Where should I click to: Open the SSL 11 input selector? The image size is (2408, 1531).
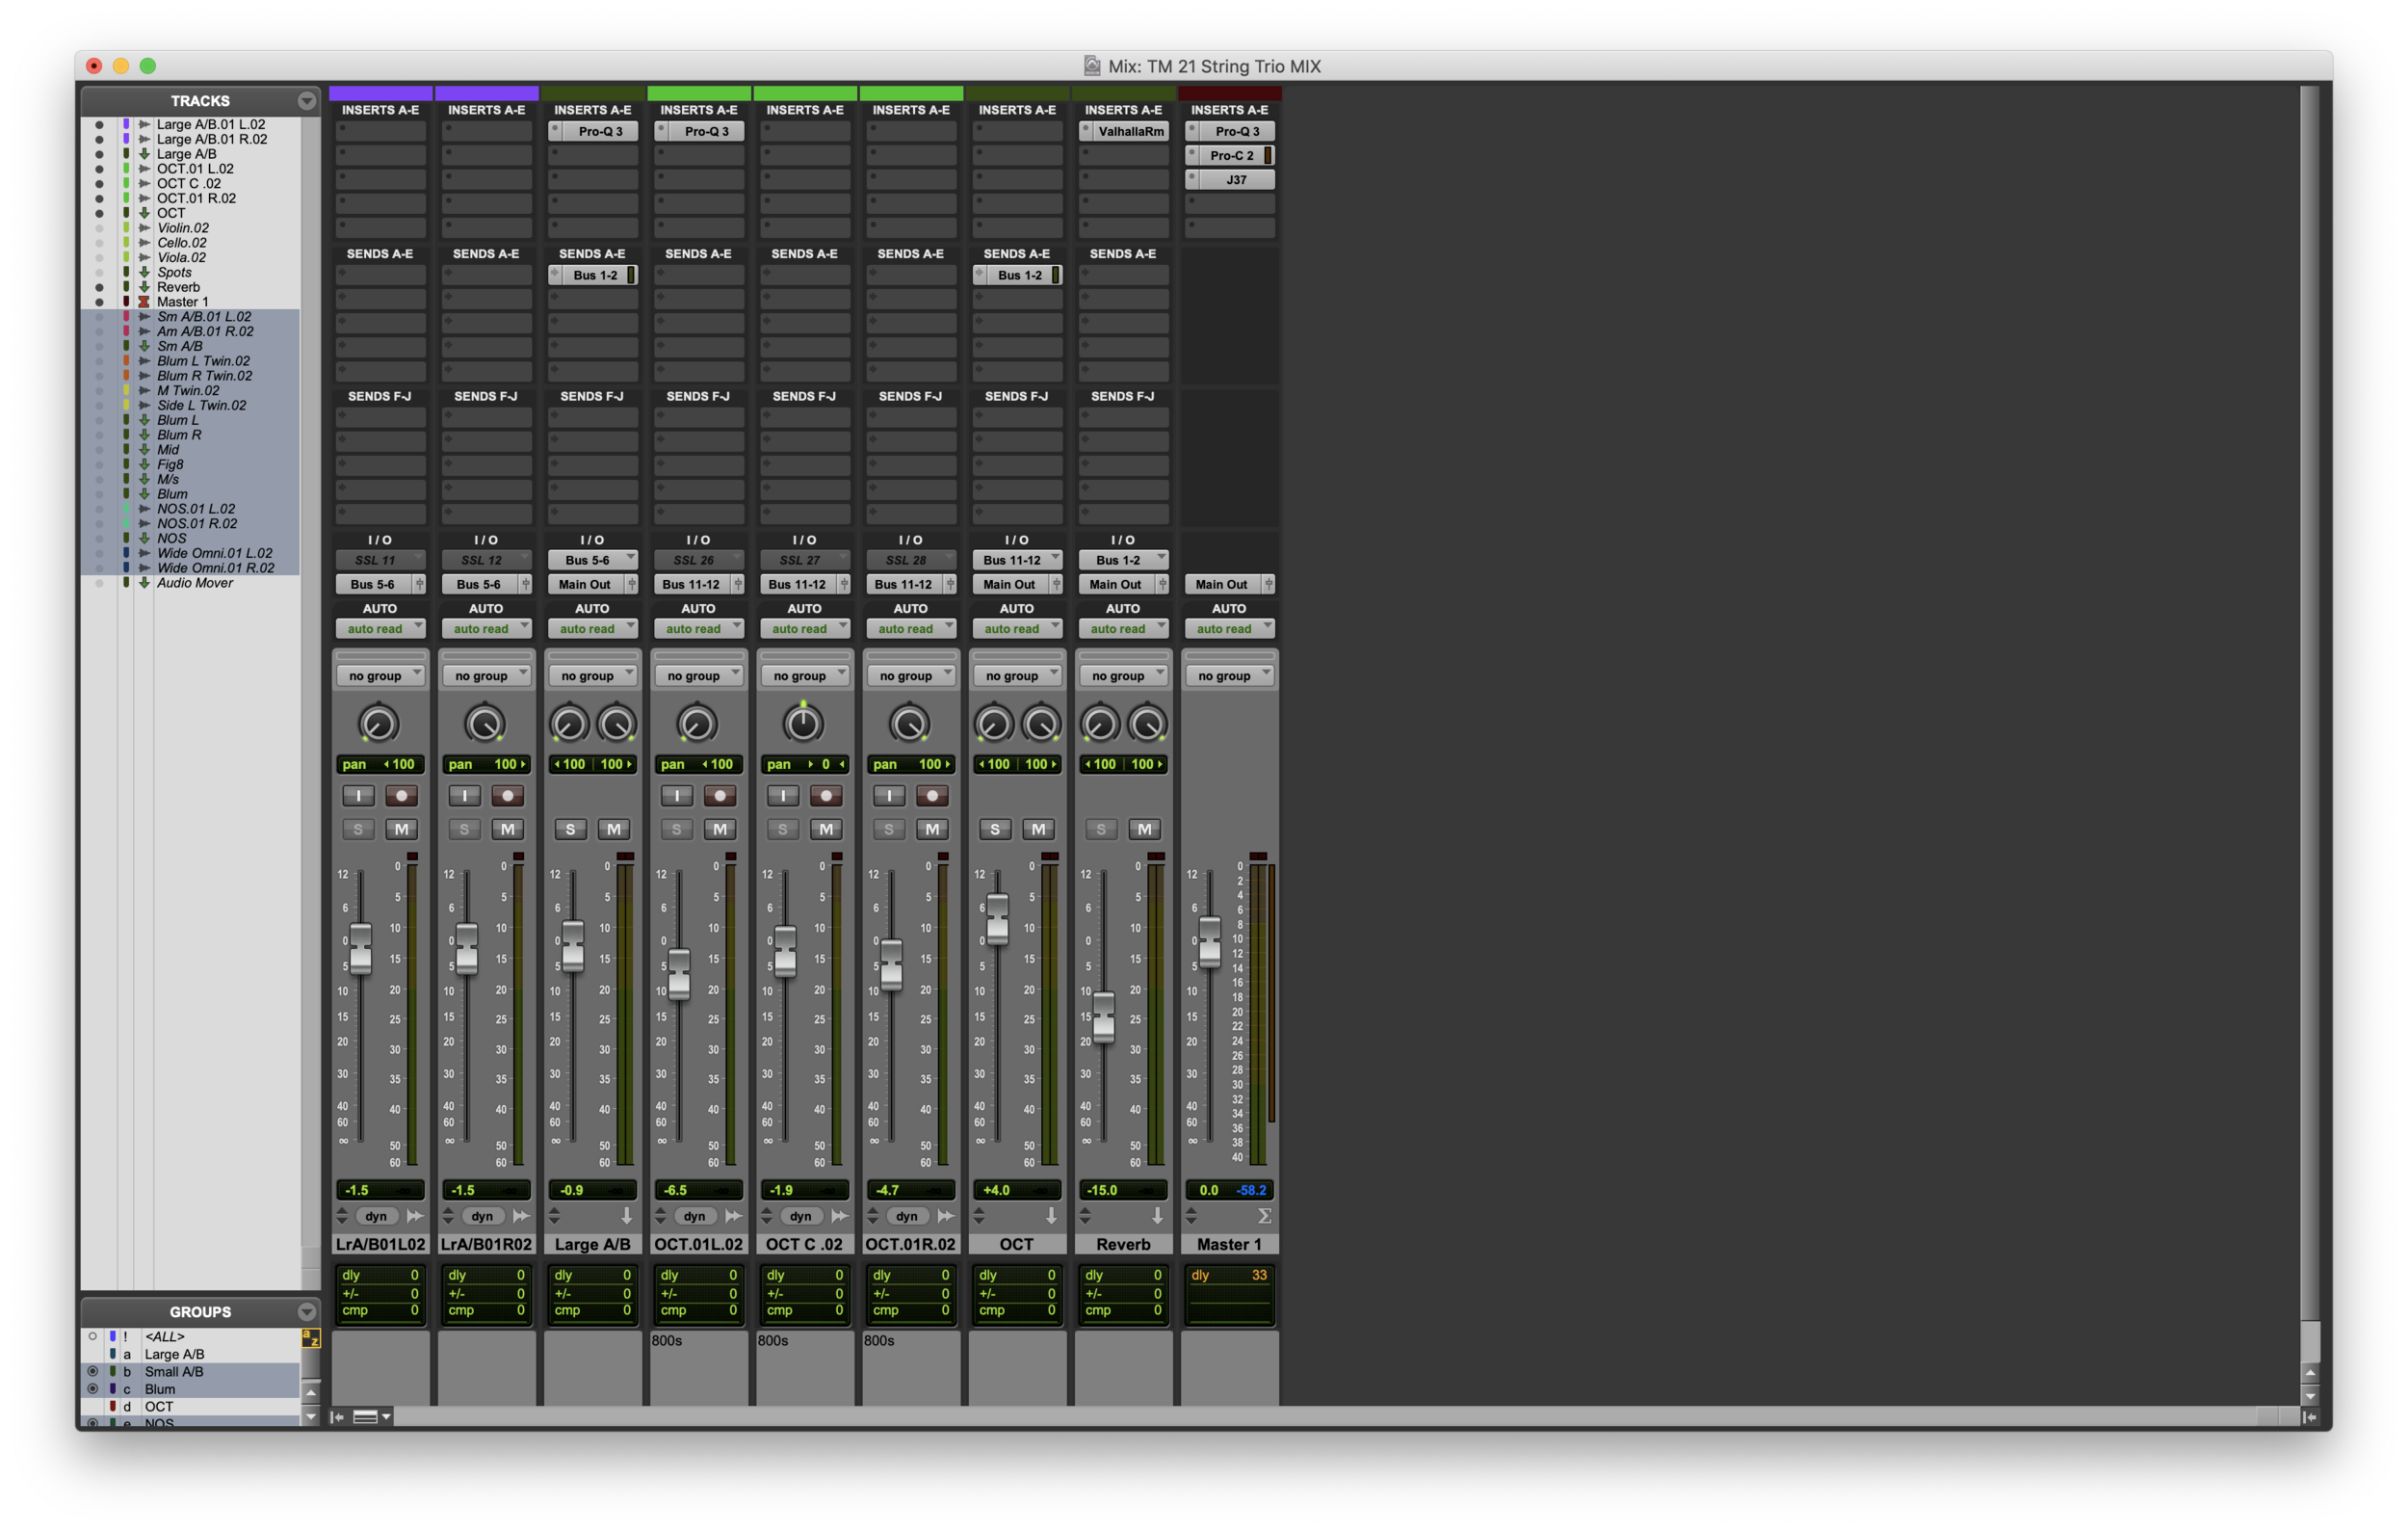tap(380, 561)
